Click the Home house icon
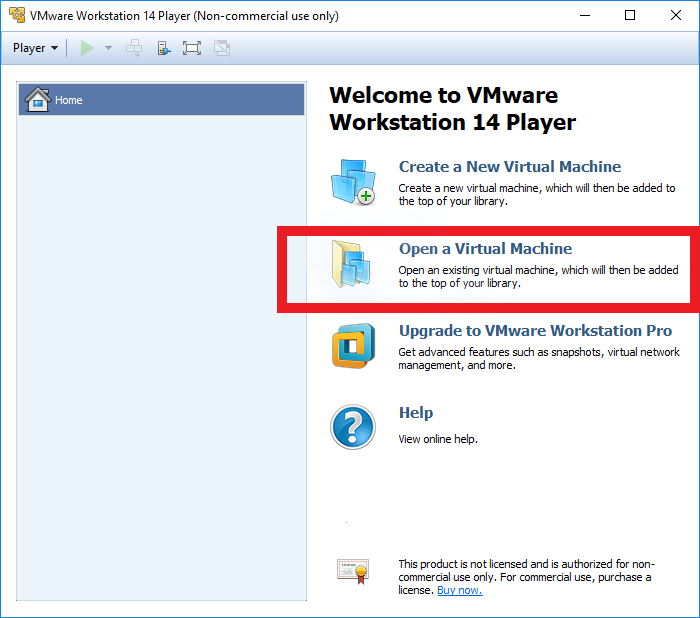 pos(38,99)
